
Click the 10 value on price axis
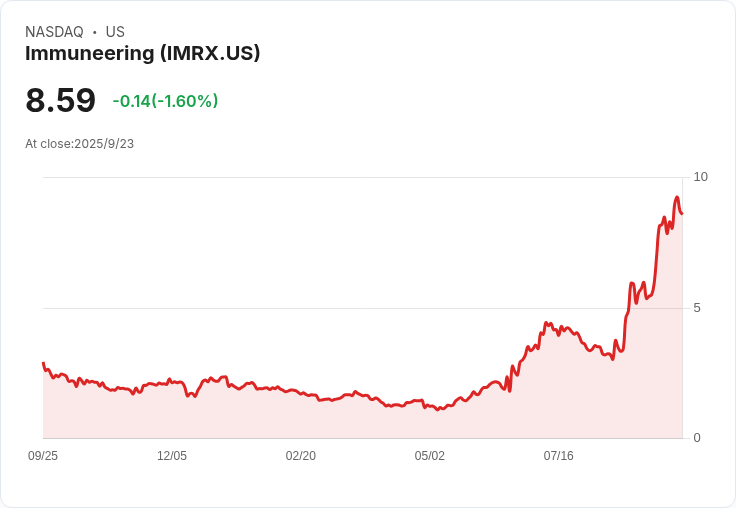click(x=700, y=177)
